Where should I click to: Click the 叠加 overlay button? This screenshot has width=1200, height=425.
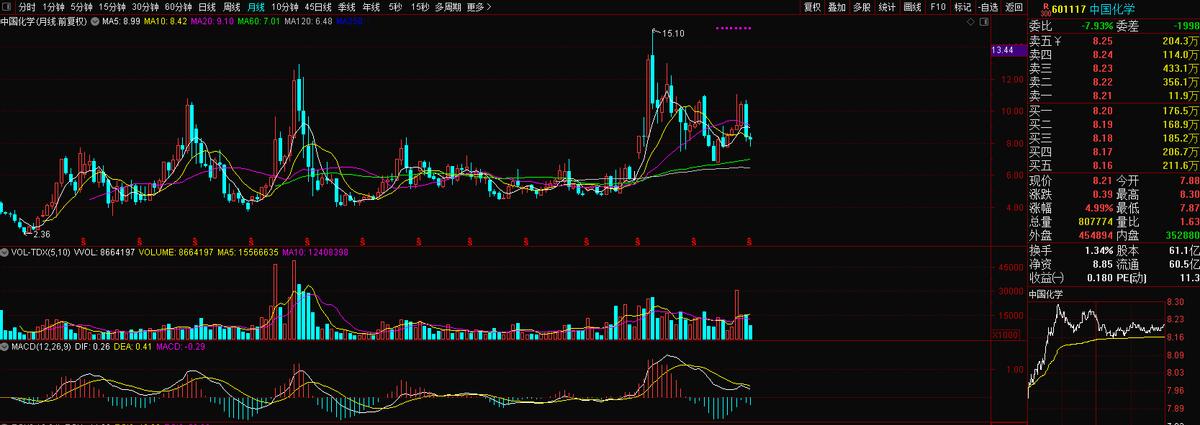(837, 6)
